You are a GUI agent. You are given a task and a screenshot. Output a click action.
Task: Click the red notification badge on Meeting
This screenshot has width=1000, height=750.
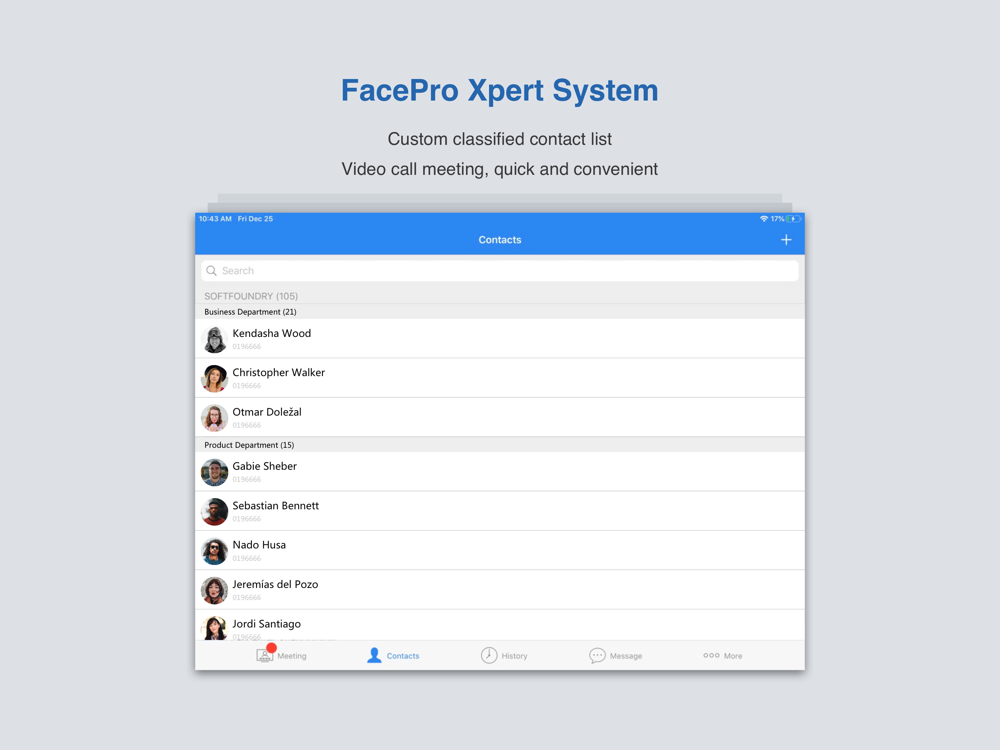271,648
